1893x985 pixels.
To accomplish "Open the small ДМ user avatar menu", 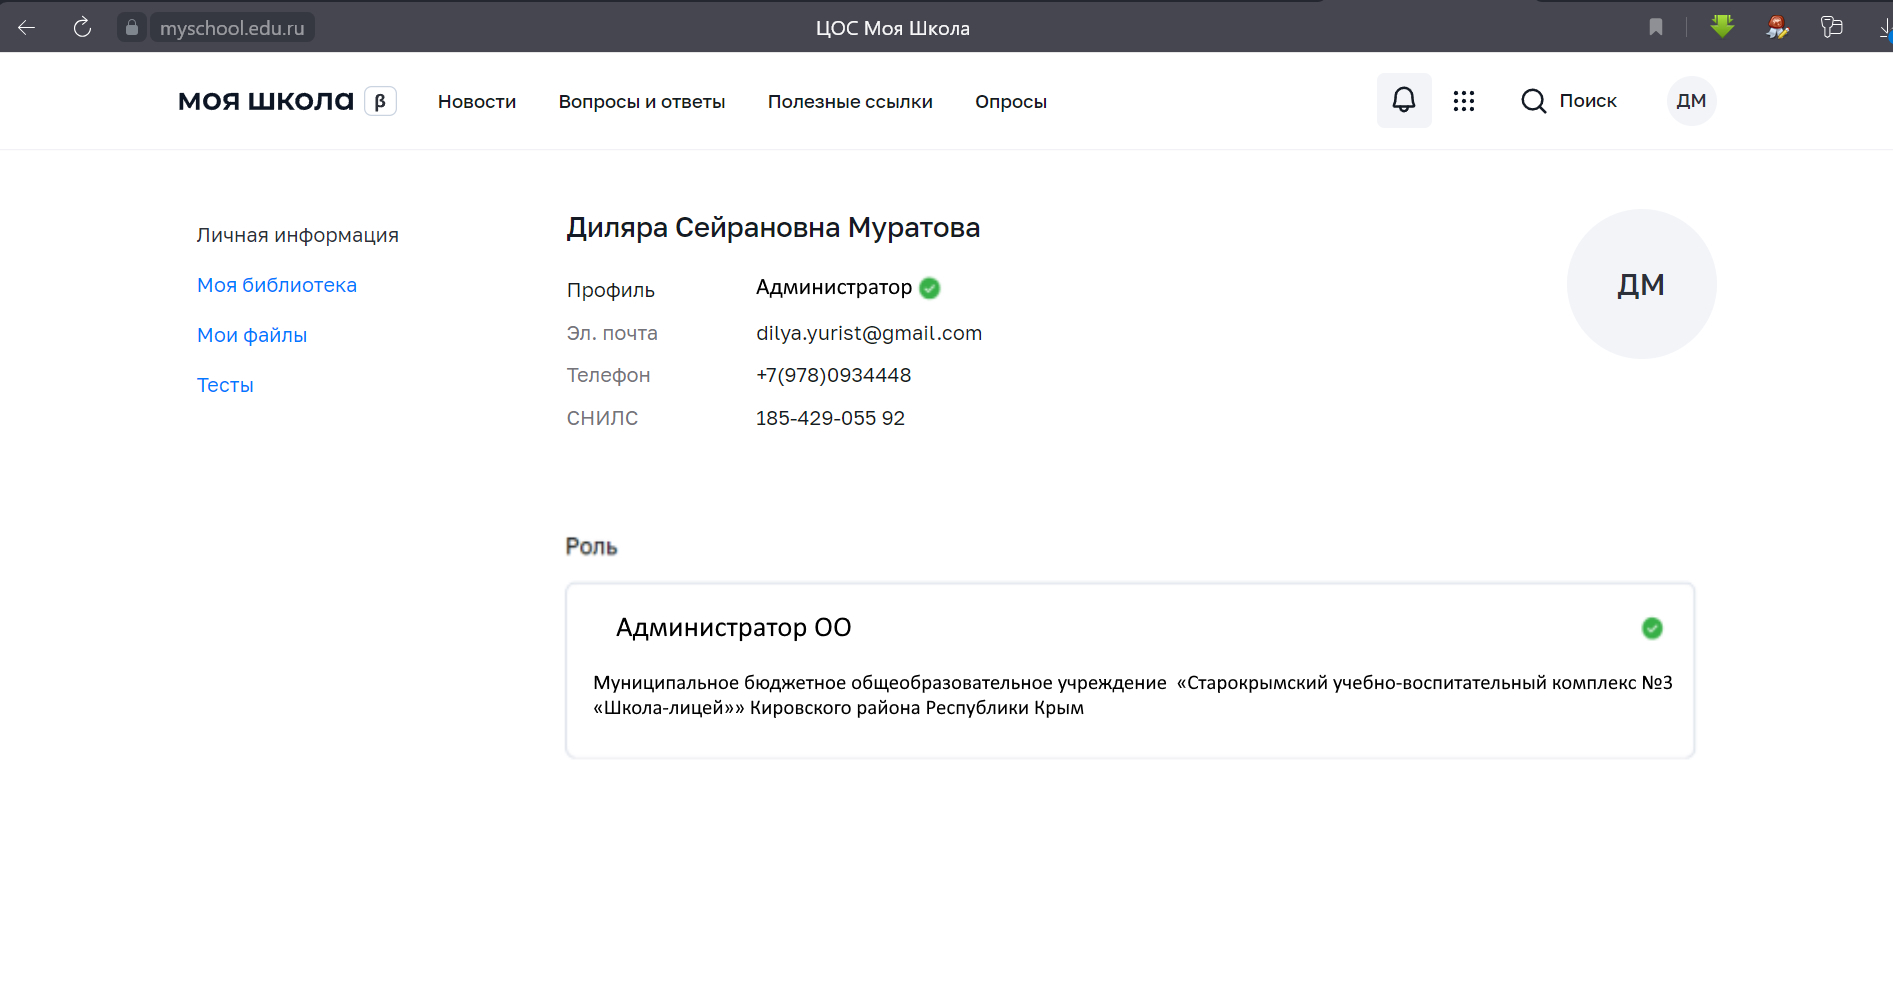I will tap(1691, 101).
